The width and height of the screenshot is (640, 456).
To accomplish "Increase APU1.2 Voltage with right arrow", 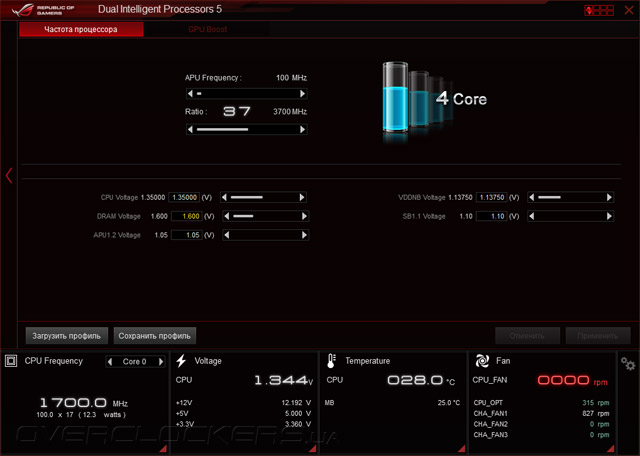I will [x=304, y=235].
